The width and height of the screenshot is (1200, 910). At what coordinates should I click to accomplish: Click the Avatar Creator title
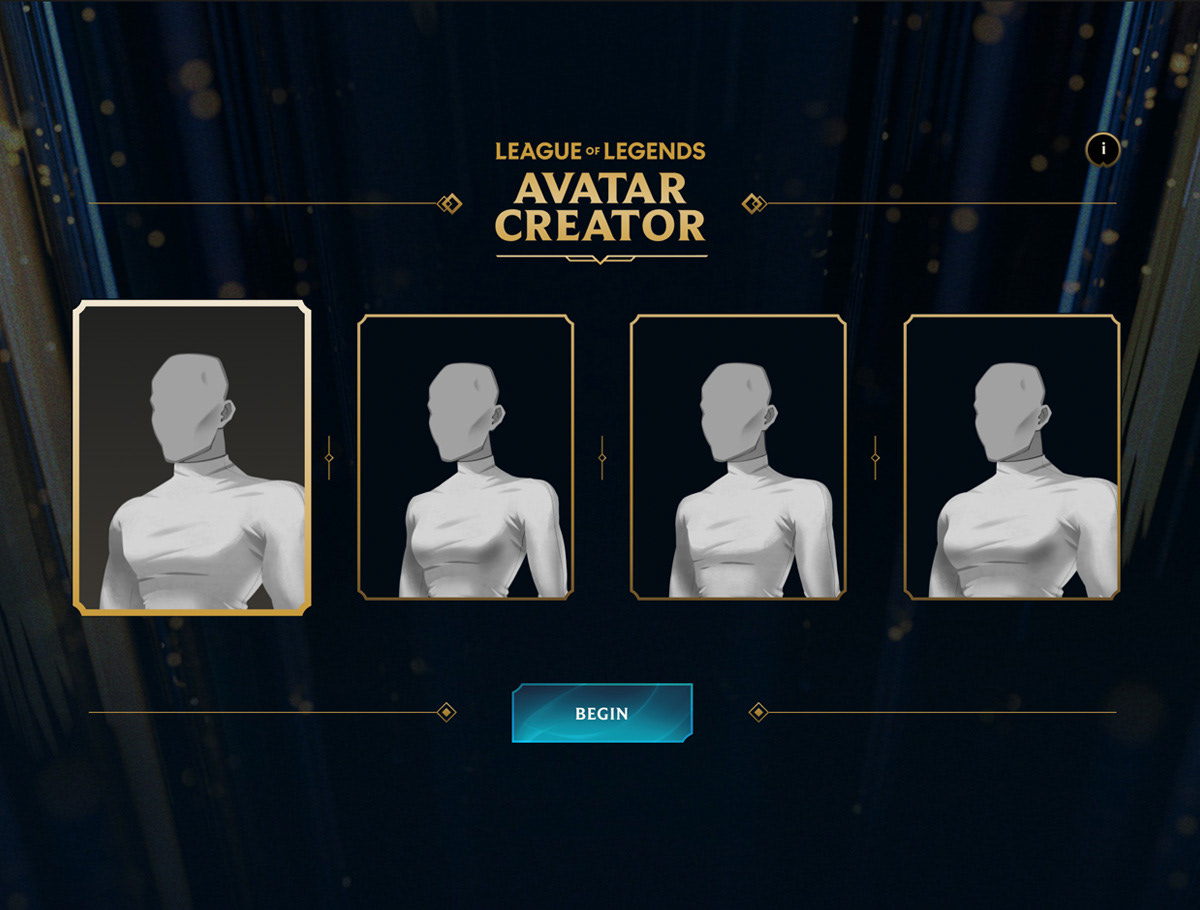click(x=601, y=207)
